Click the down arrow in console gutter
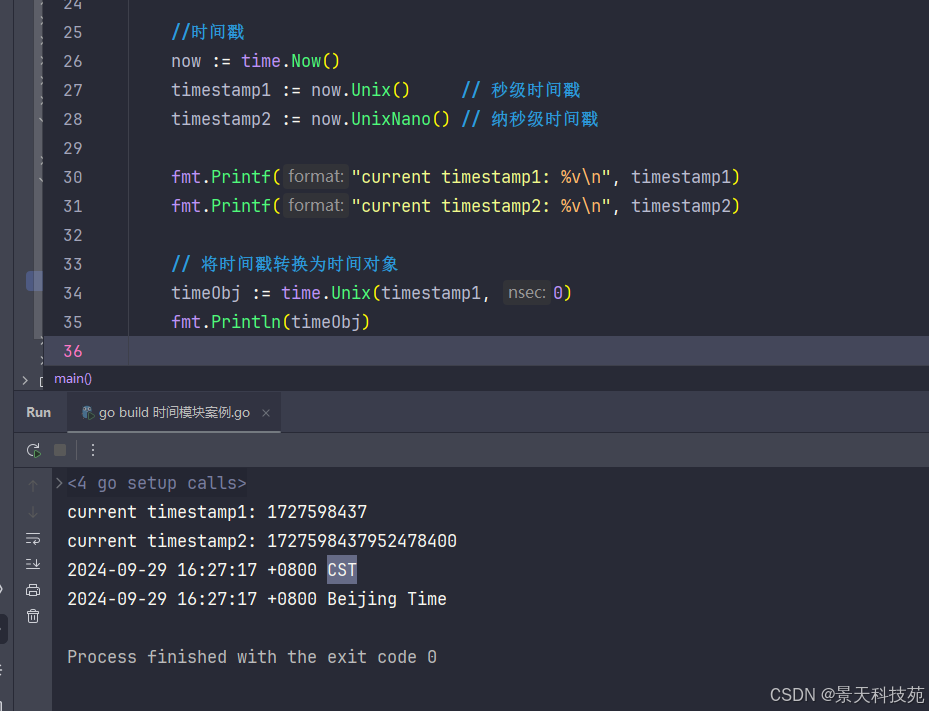The image size is (929, 711). [33, 512]
